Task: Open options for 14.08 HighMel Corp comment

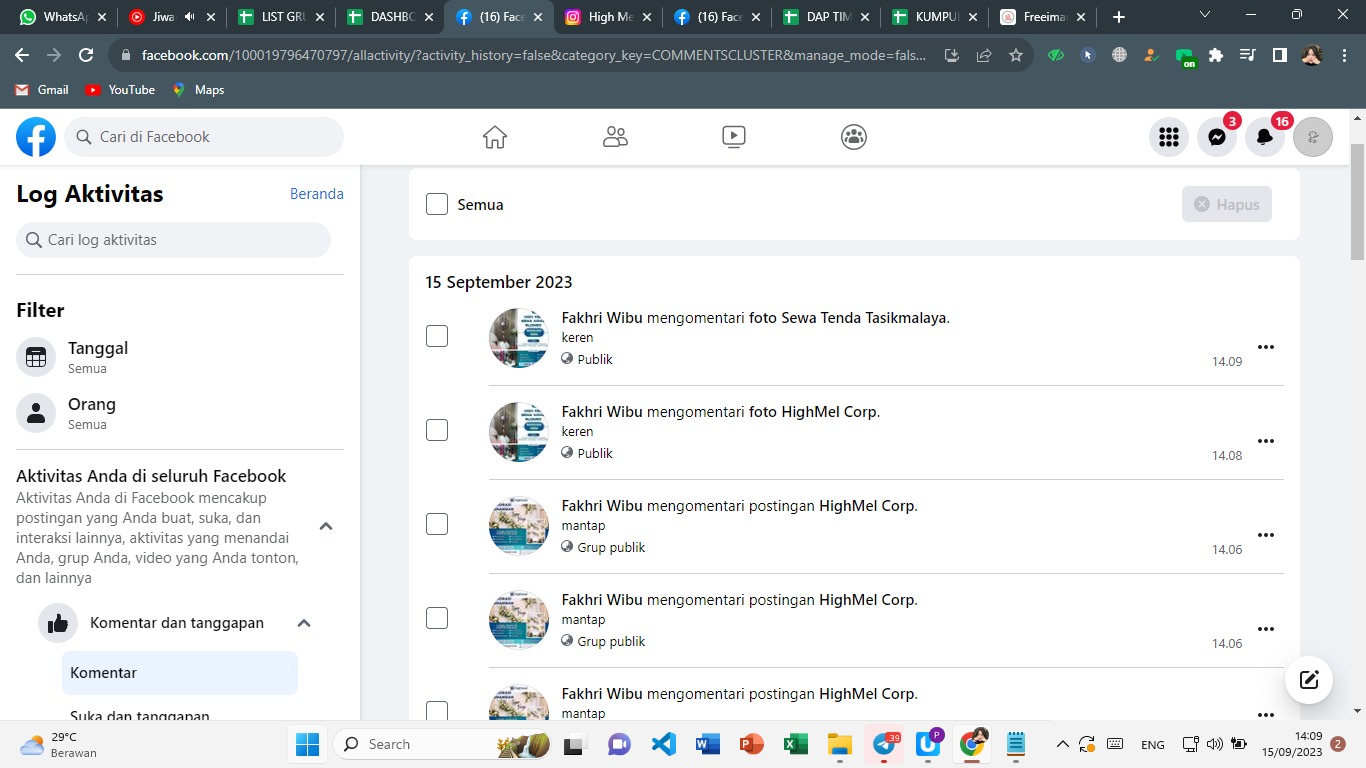Action: 1266,441
